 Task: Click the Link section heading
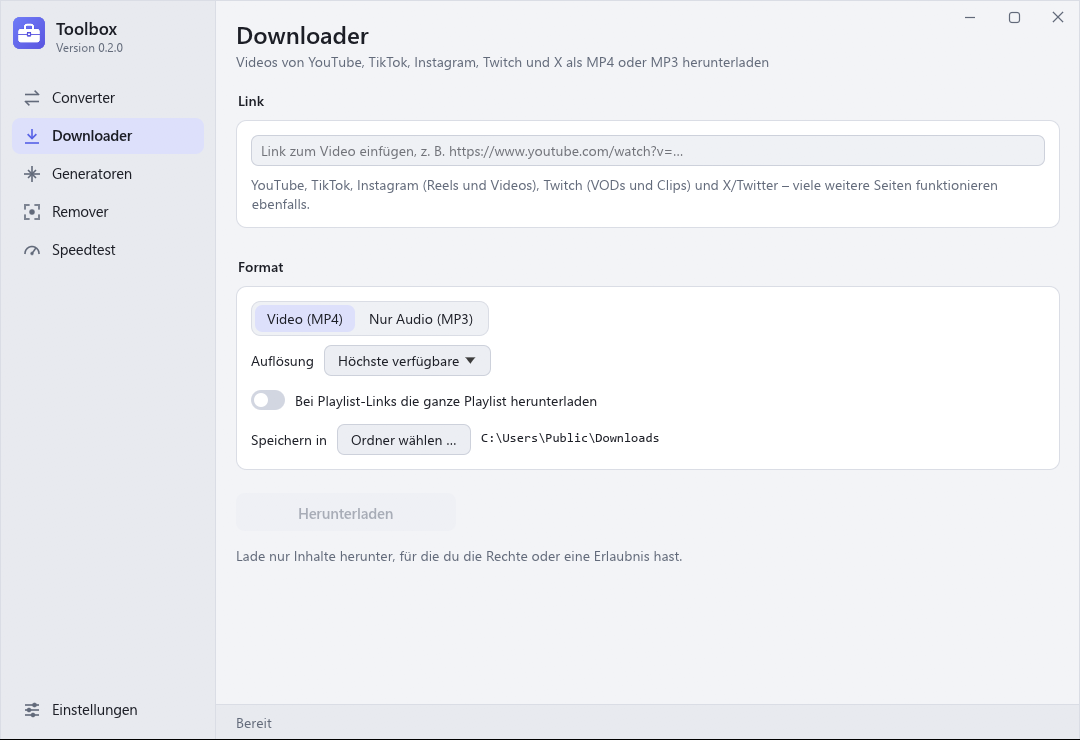tap(251, 101)
